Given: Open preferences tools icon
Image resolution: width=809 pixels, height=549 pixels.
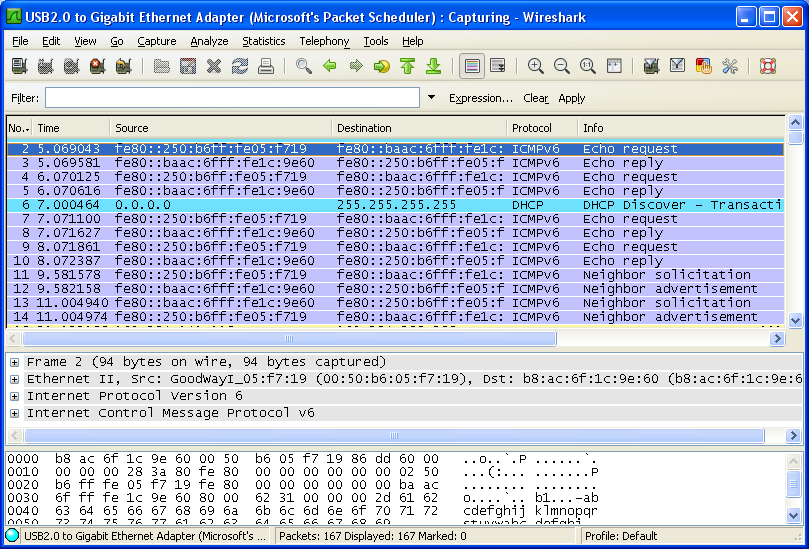Looking at the screenshot, I should click(x=730, y=66).
